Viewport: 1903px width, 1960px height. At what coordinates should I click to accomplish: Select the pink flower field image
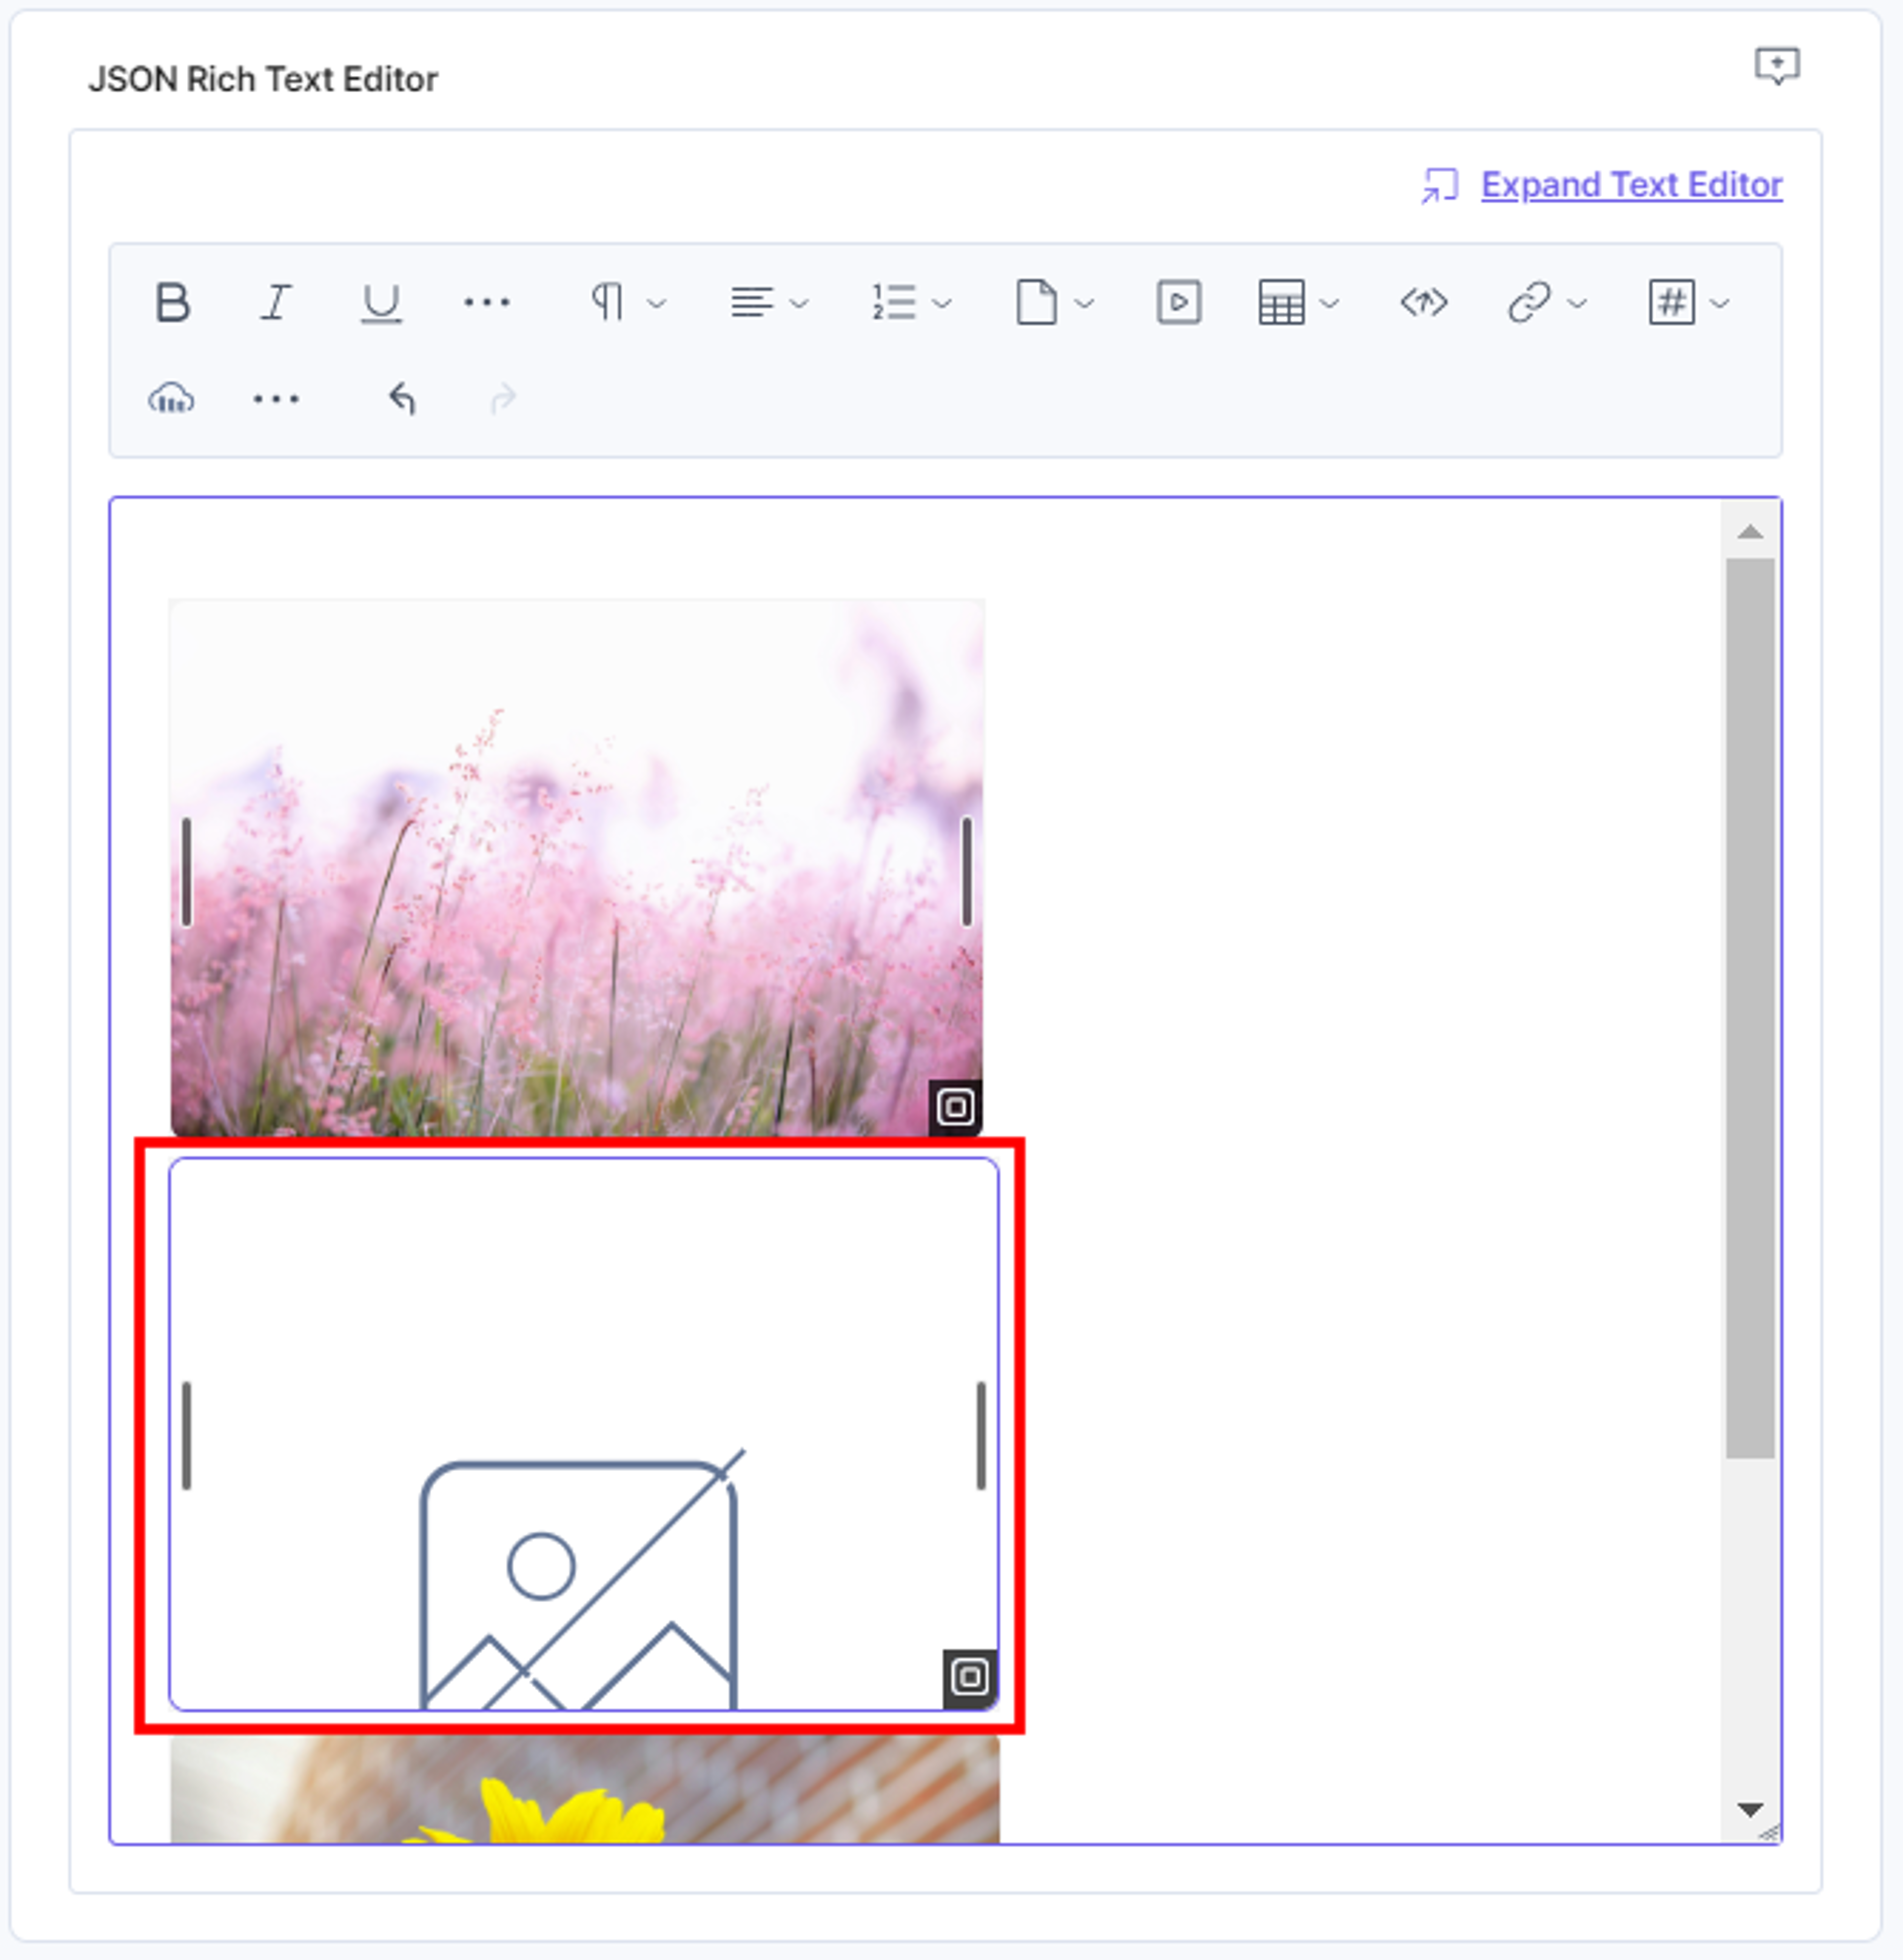(x=577, y=867)
